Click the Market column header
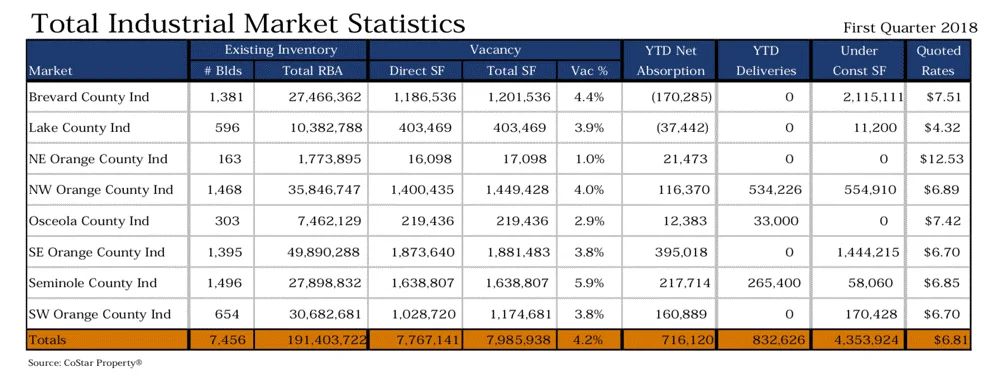 pos(51,71)
